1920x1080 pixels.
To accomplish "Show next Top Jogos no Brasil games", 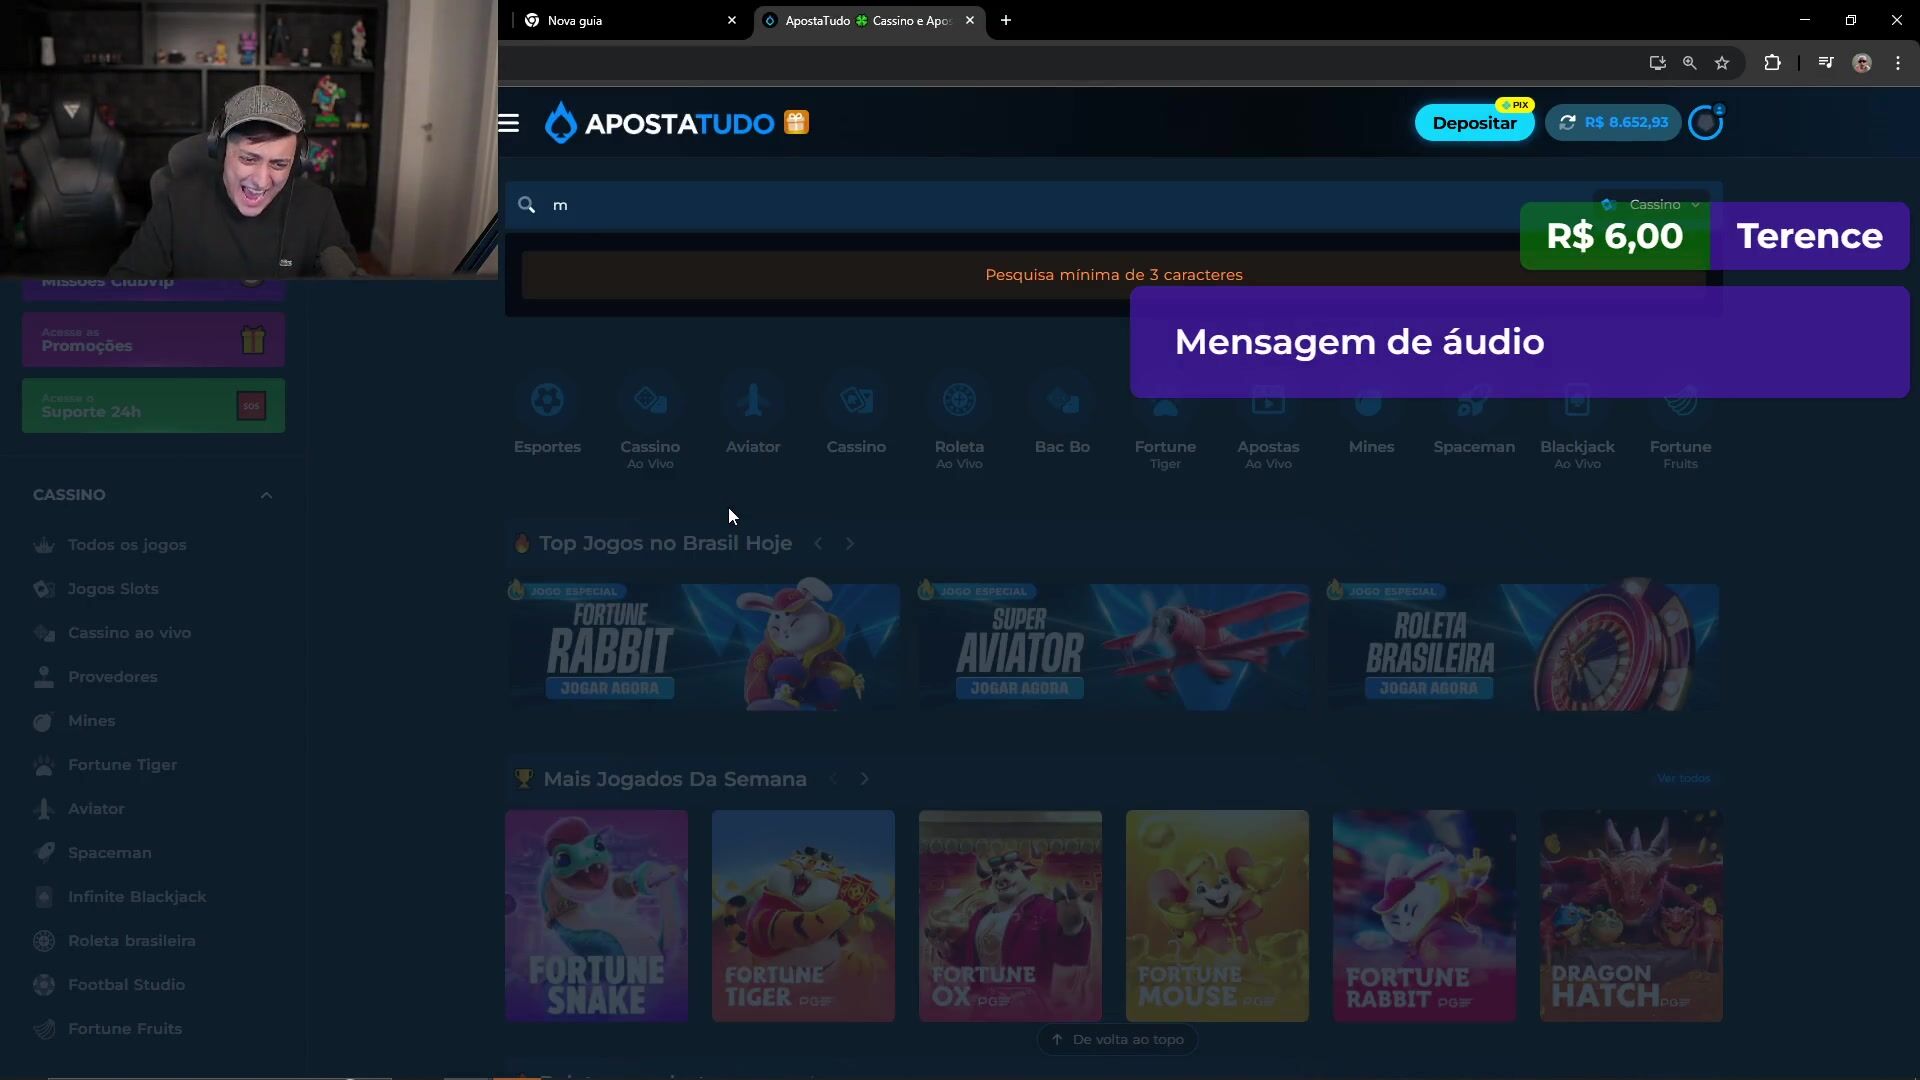I will point(850,543).
